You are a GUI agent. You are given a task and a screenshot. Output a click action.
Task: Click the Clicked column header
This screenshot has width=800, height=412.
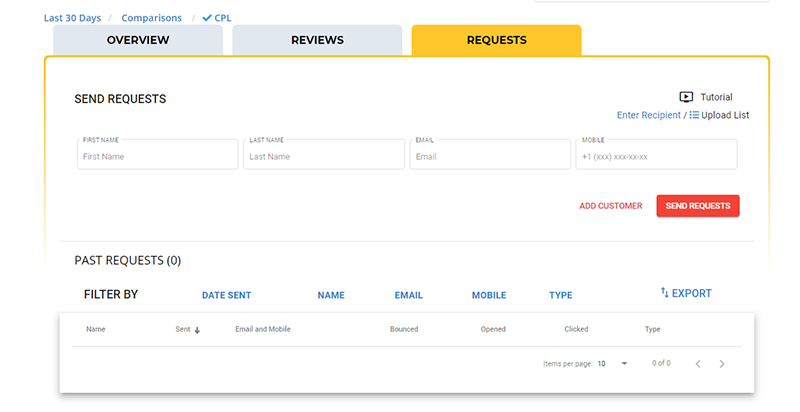(576, 329)
